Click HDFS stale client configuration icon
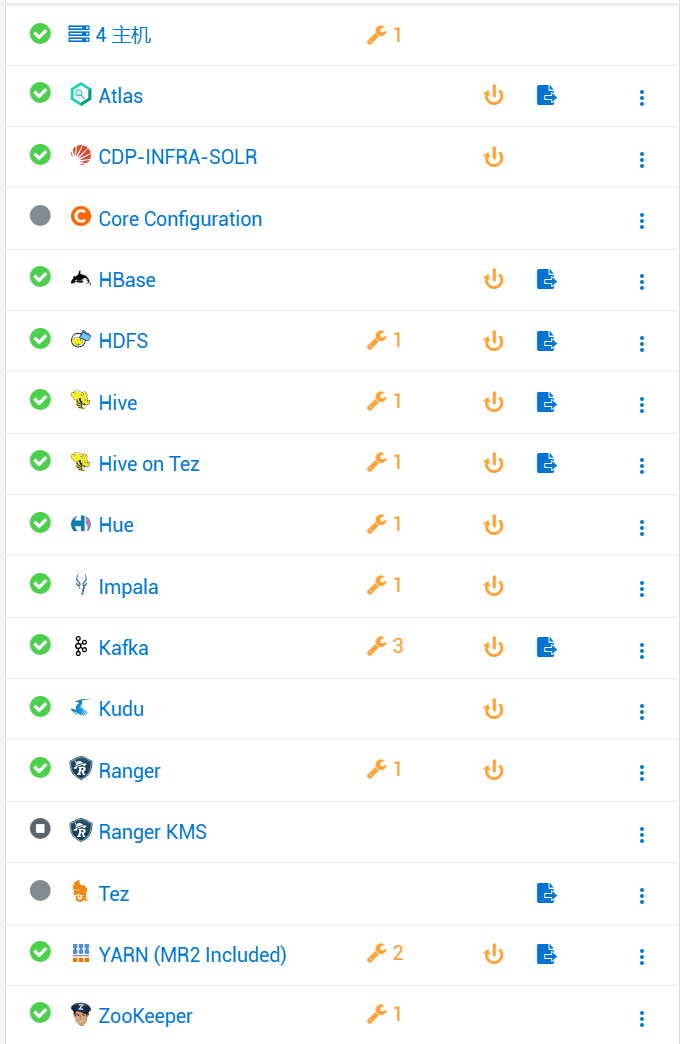 (546, 341)
